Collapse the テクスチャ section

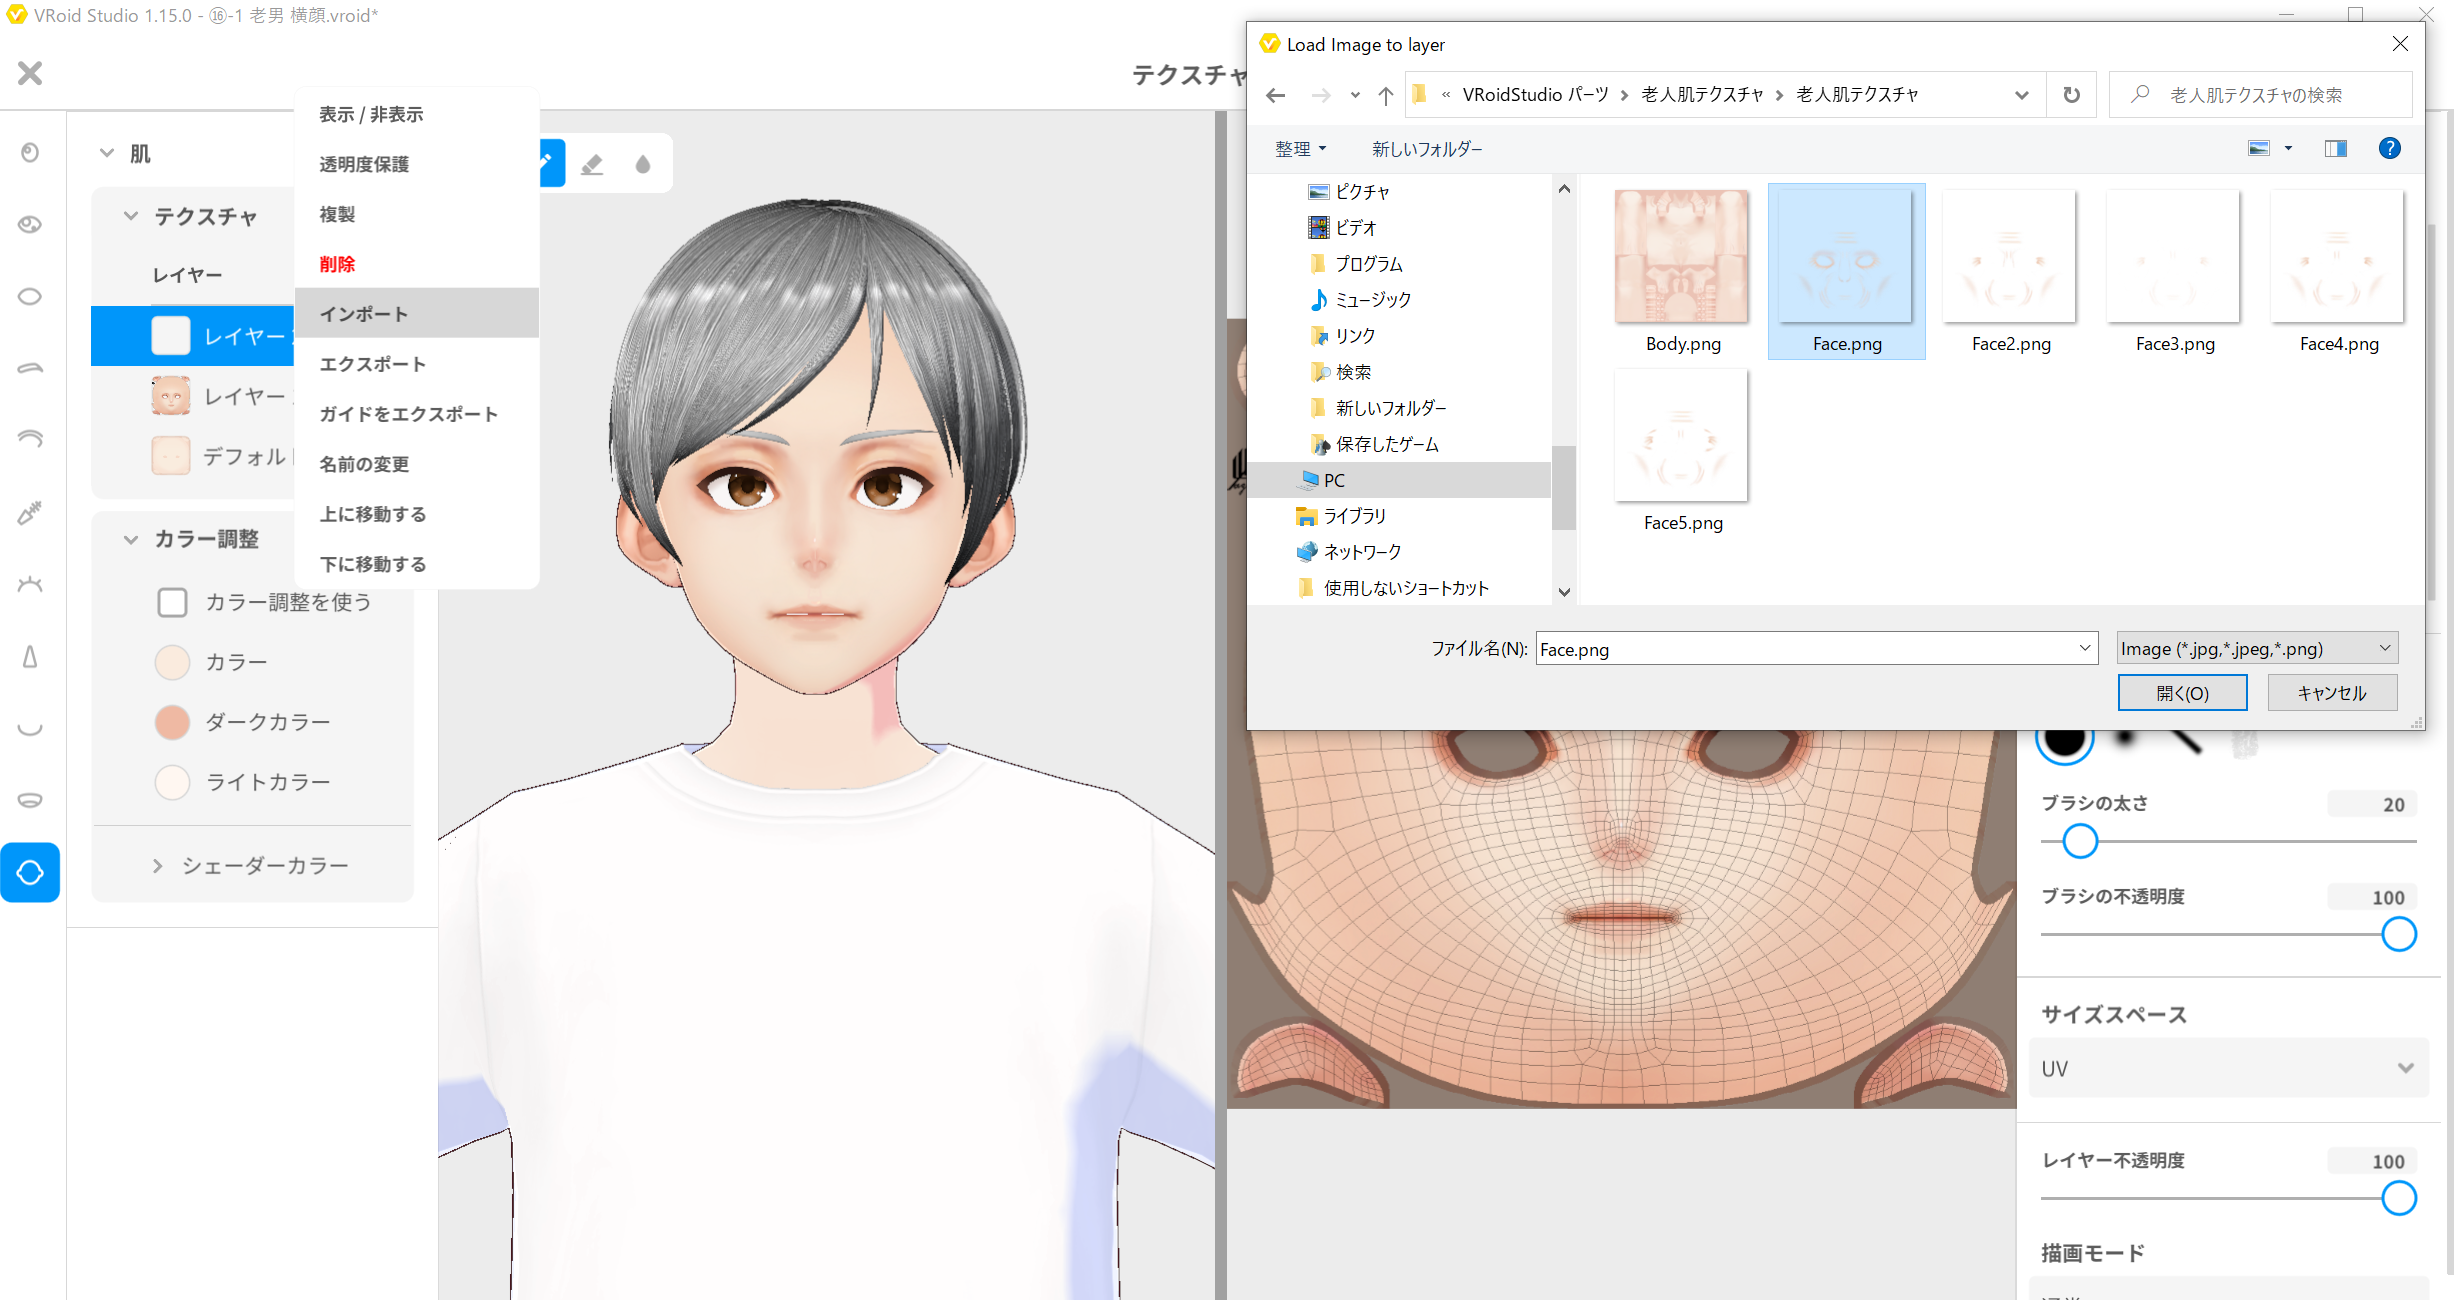131,216
